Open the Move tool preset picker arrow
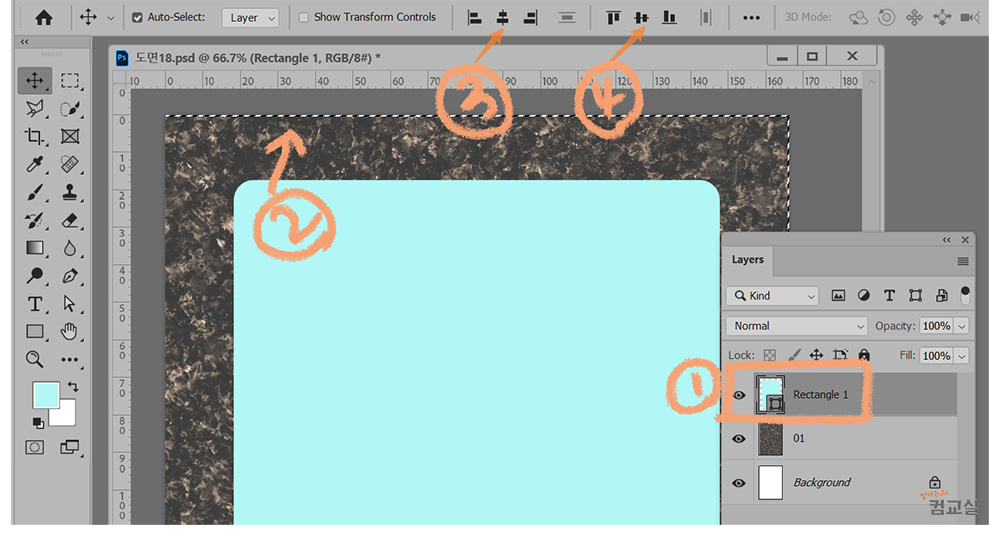1000x537 pixels. [x=110, y=18]
